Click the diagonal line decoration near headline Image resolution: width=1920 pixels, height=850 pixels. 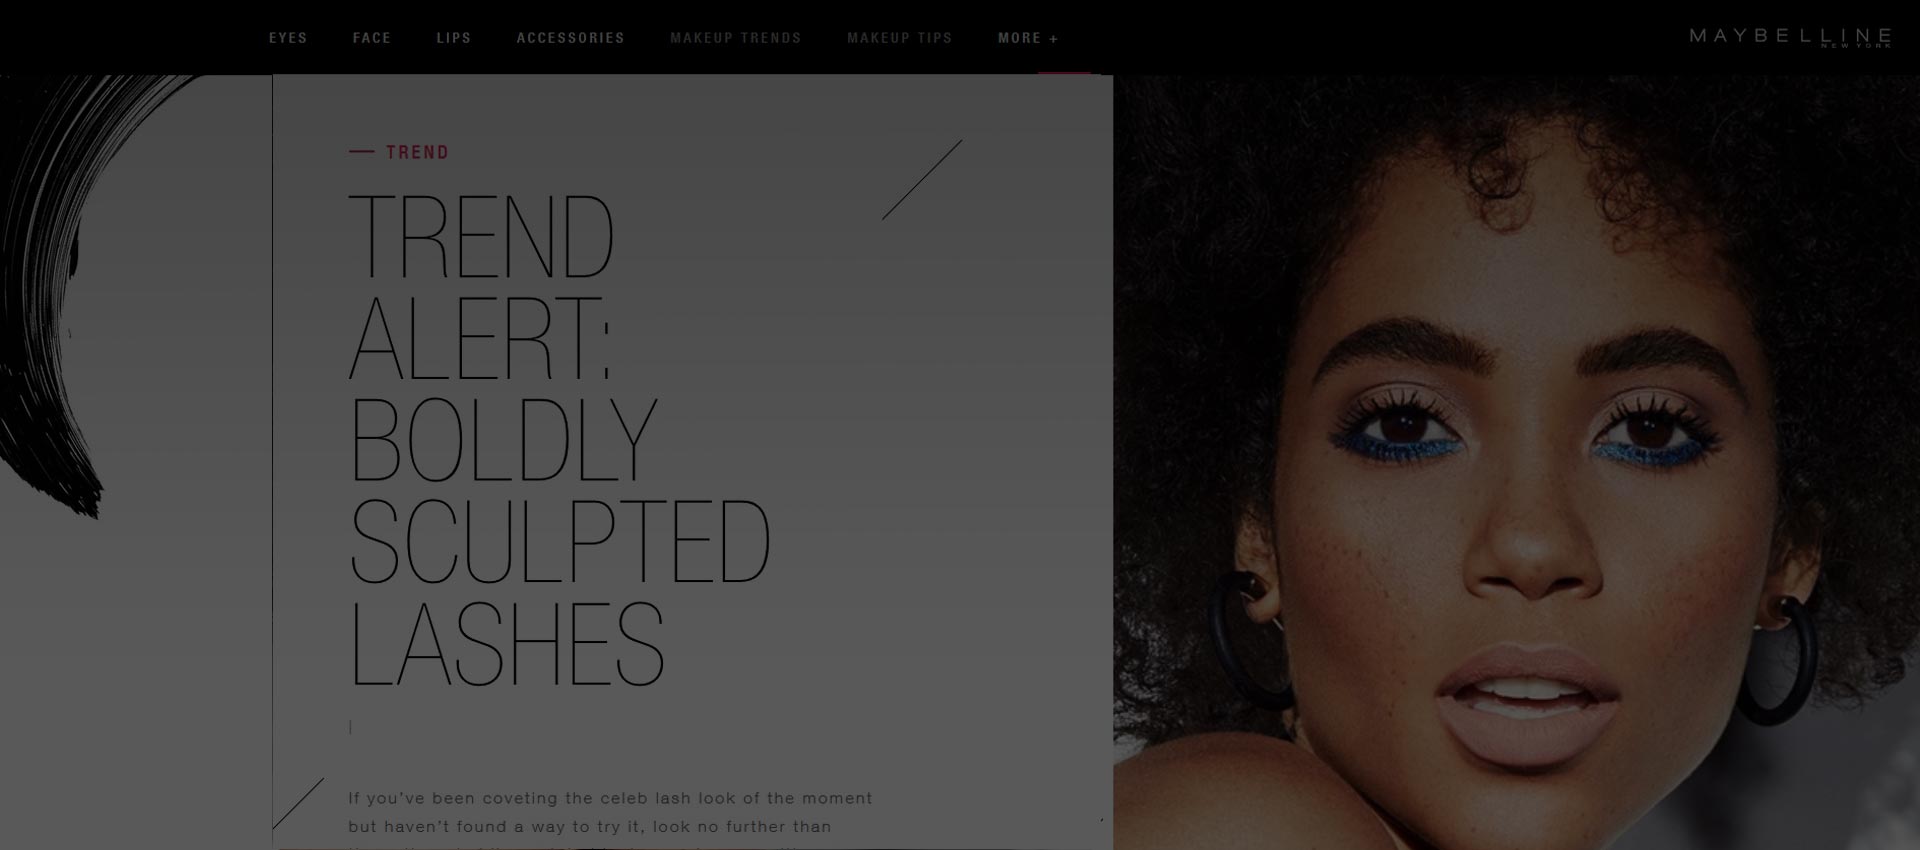pyautogui.click(x=922, y=179)
